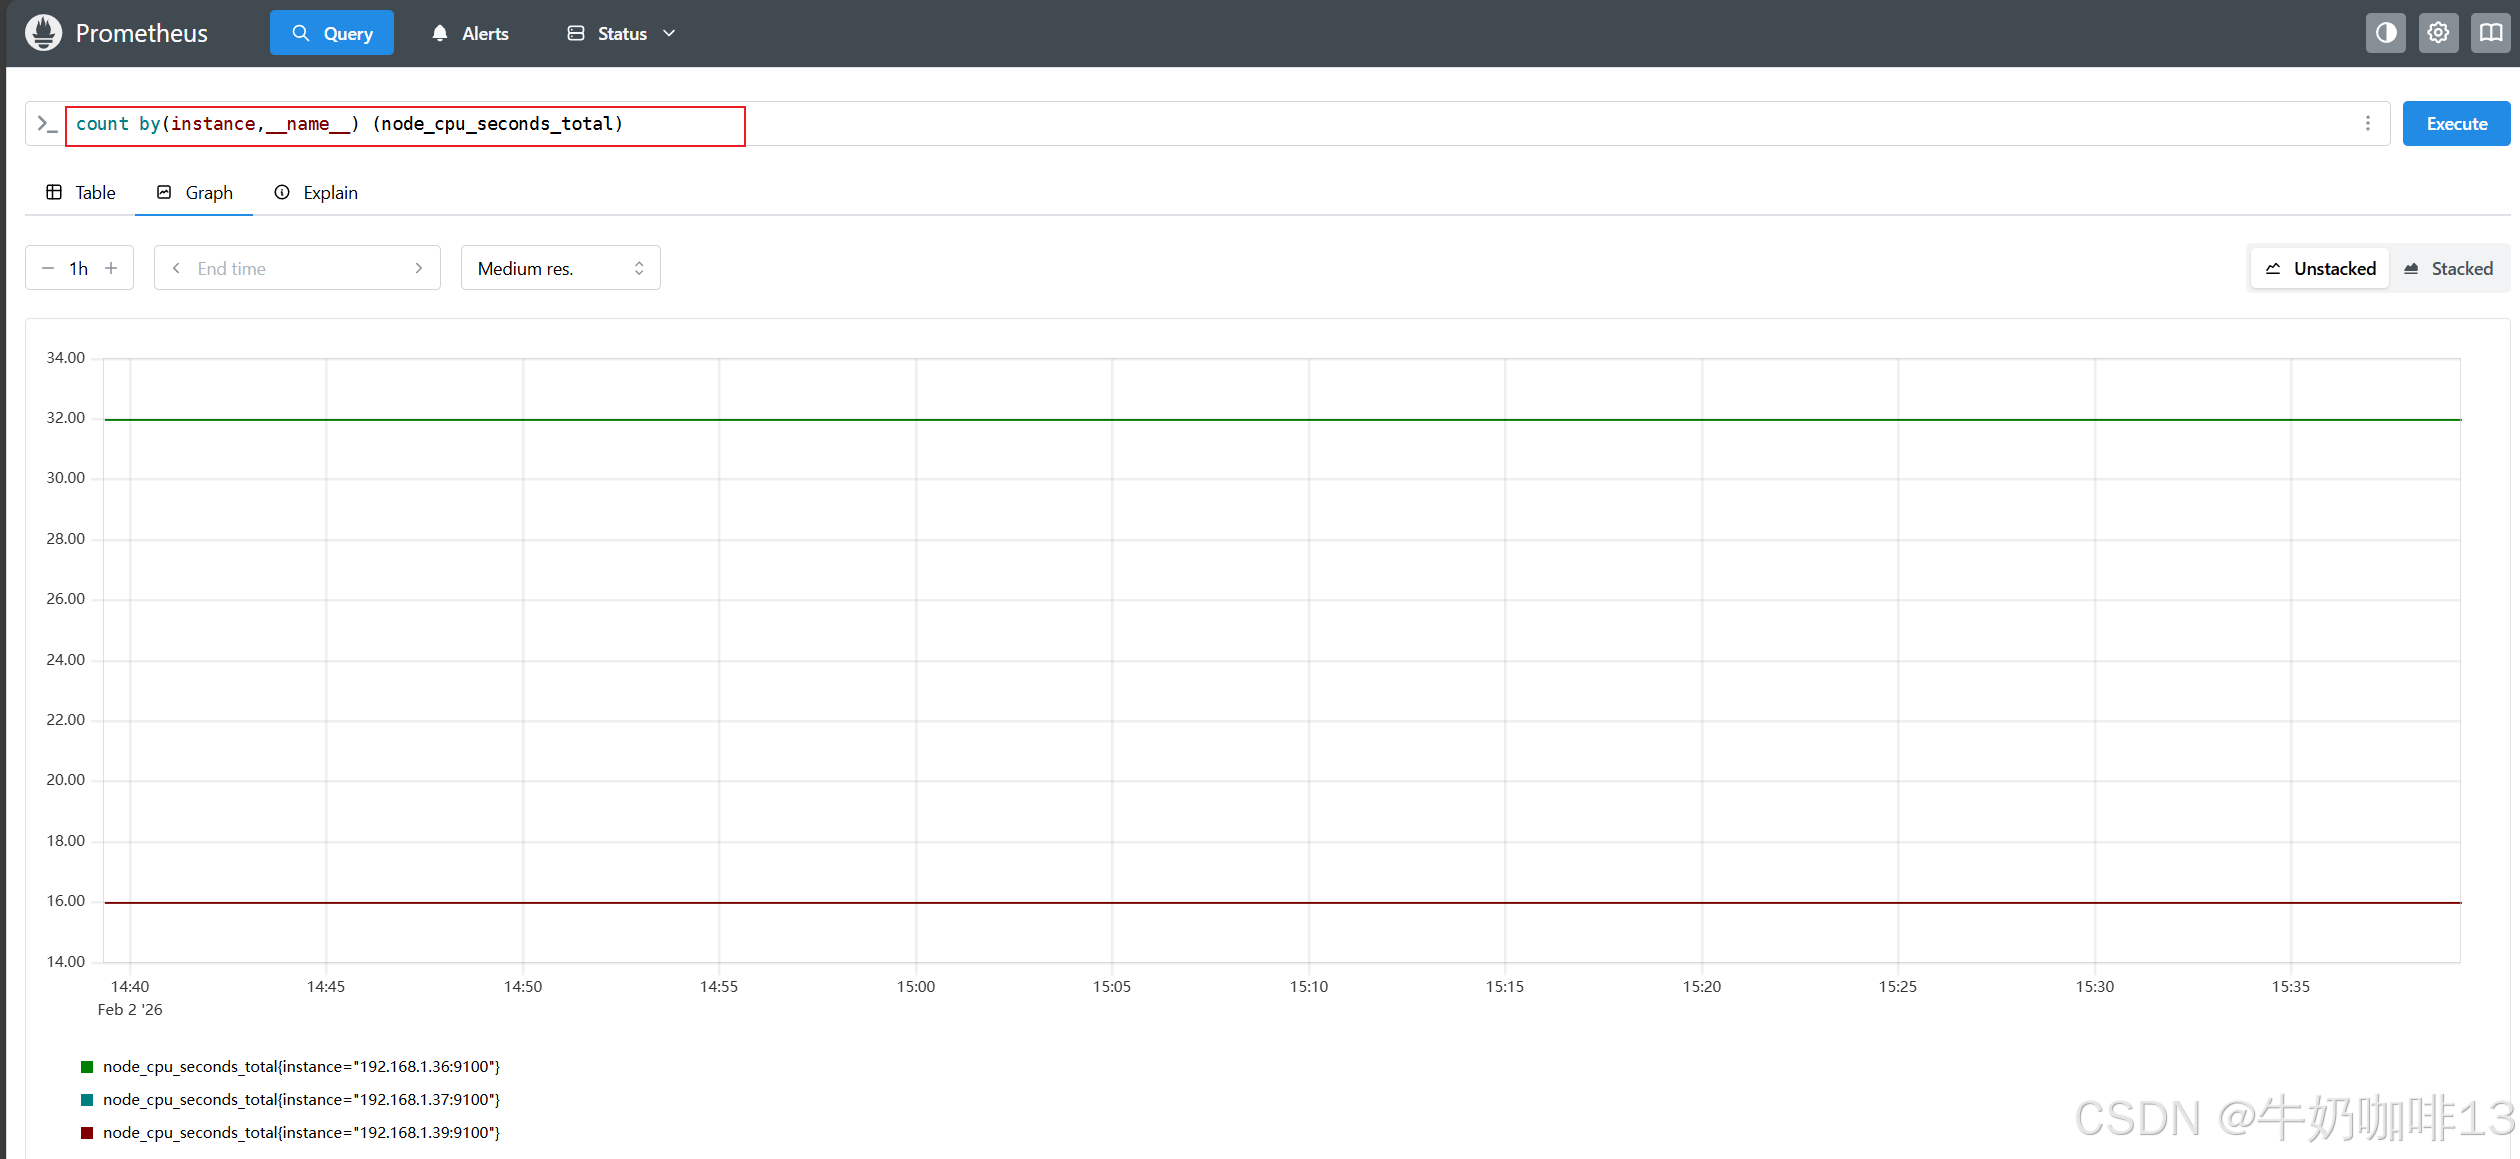Switch the graph to Stacked mode

pos(2448,268)
